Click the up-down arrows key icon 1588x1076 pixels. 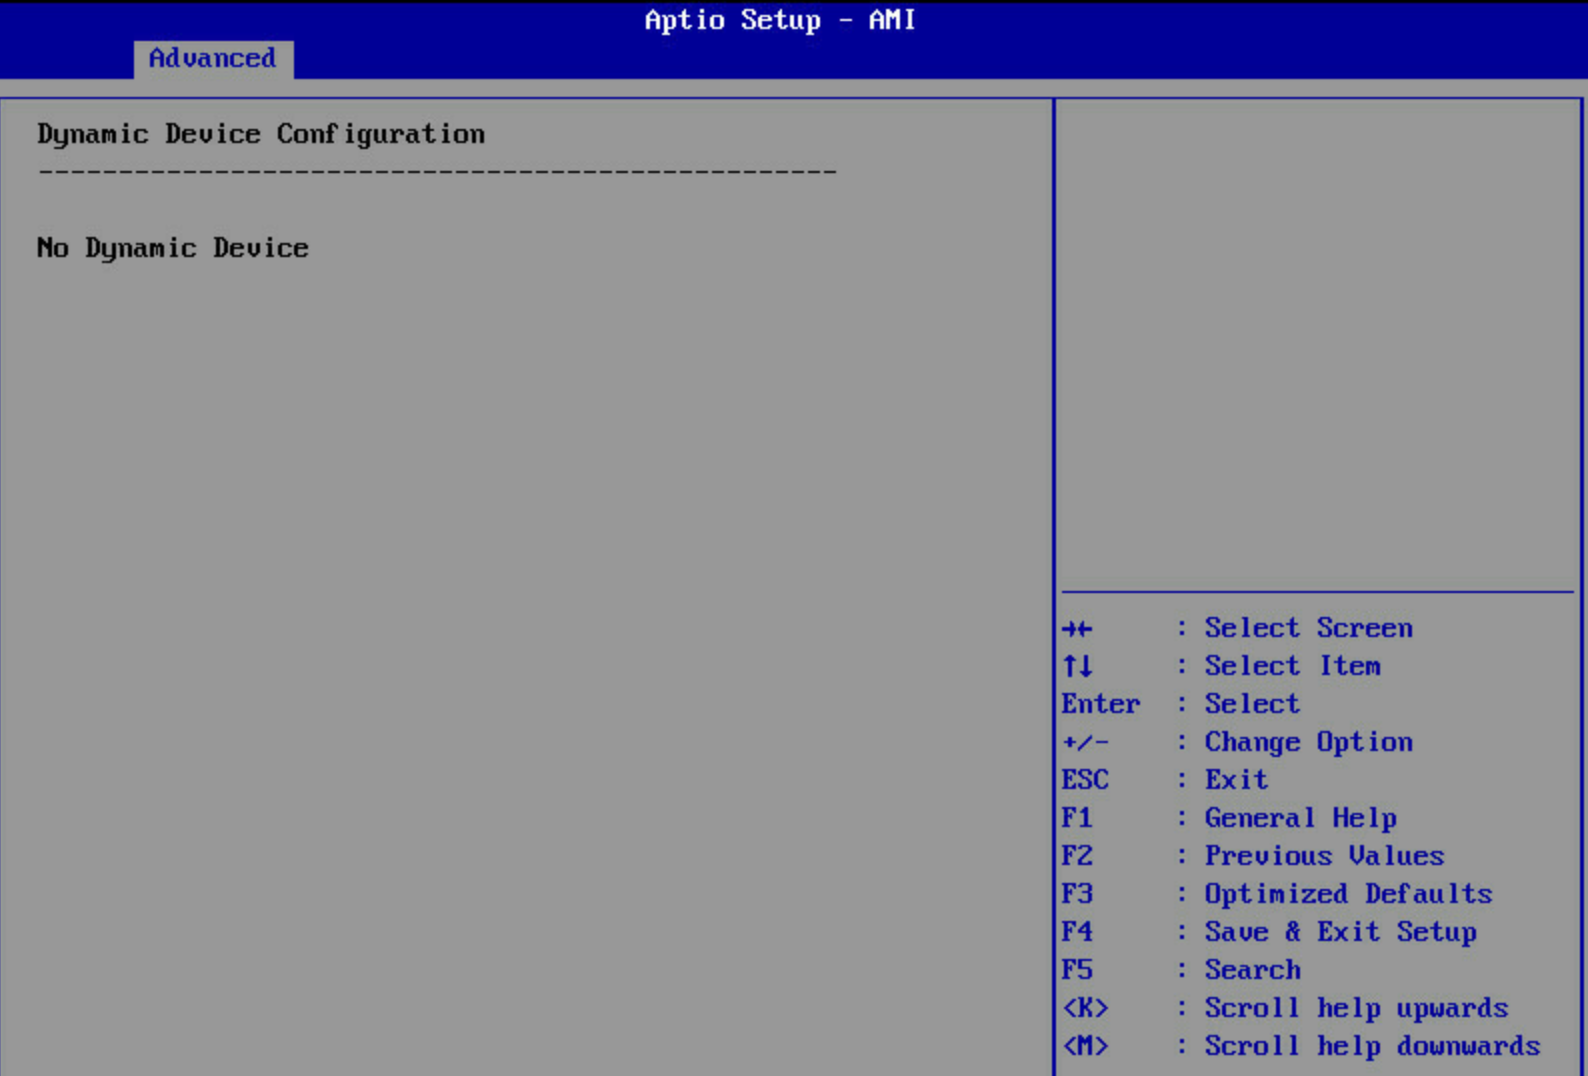(x=1077, y=667)
